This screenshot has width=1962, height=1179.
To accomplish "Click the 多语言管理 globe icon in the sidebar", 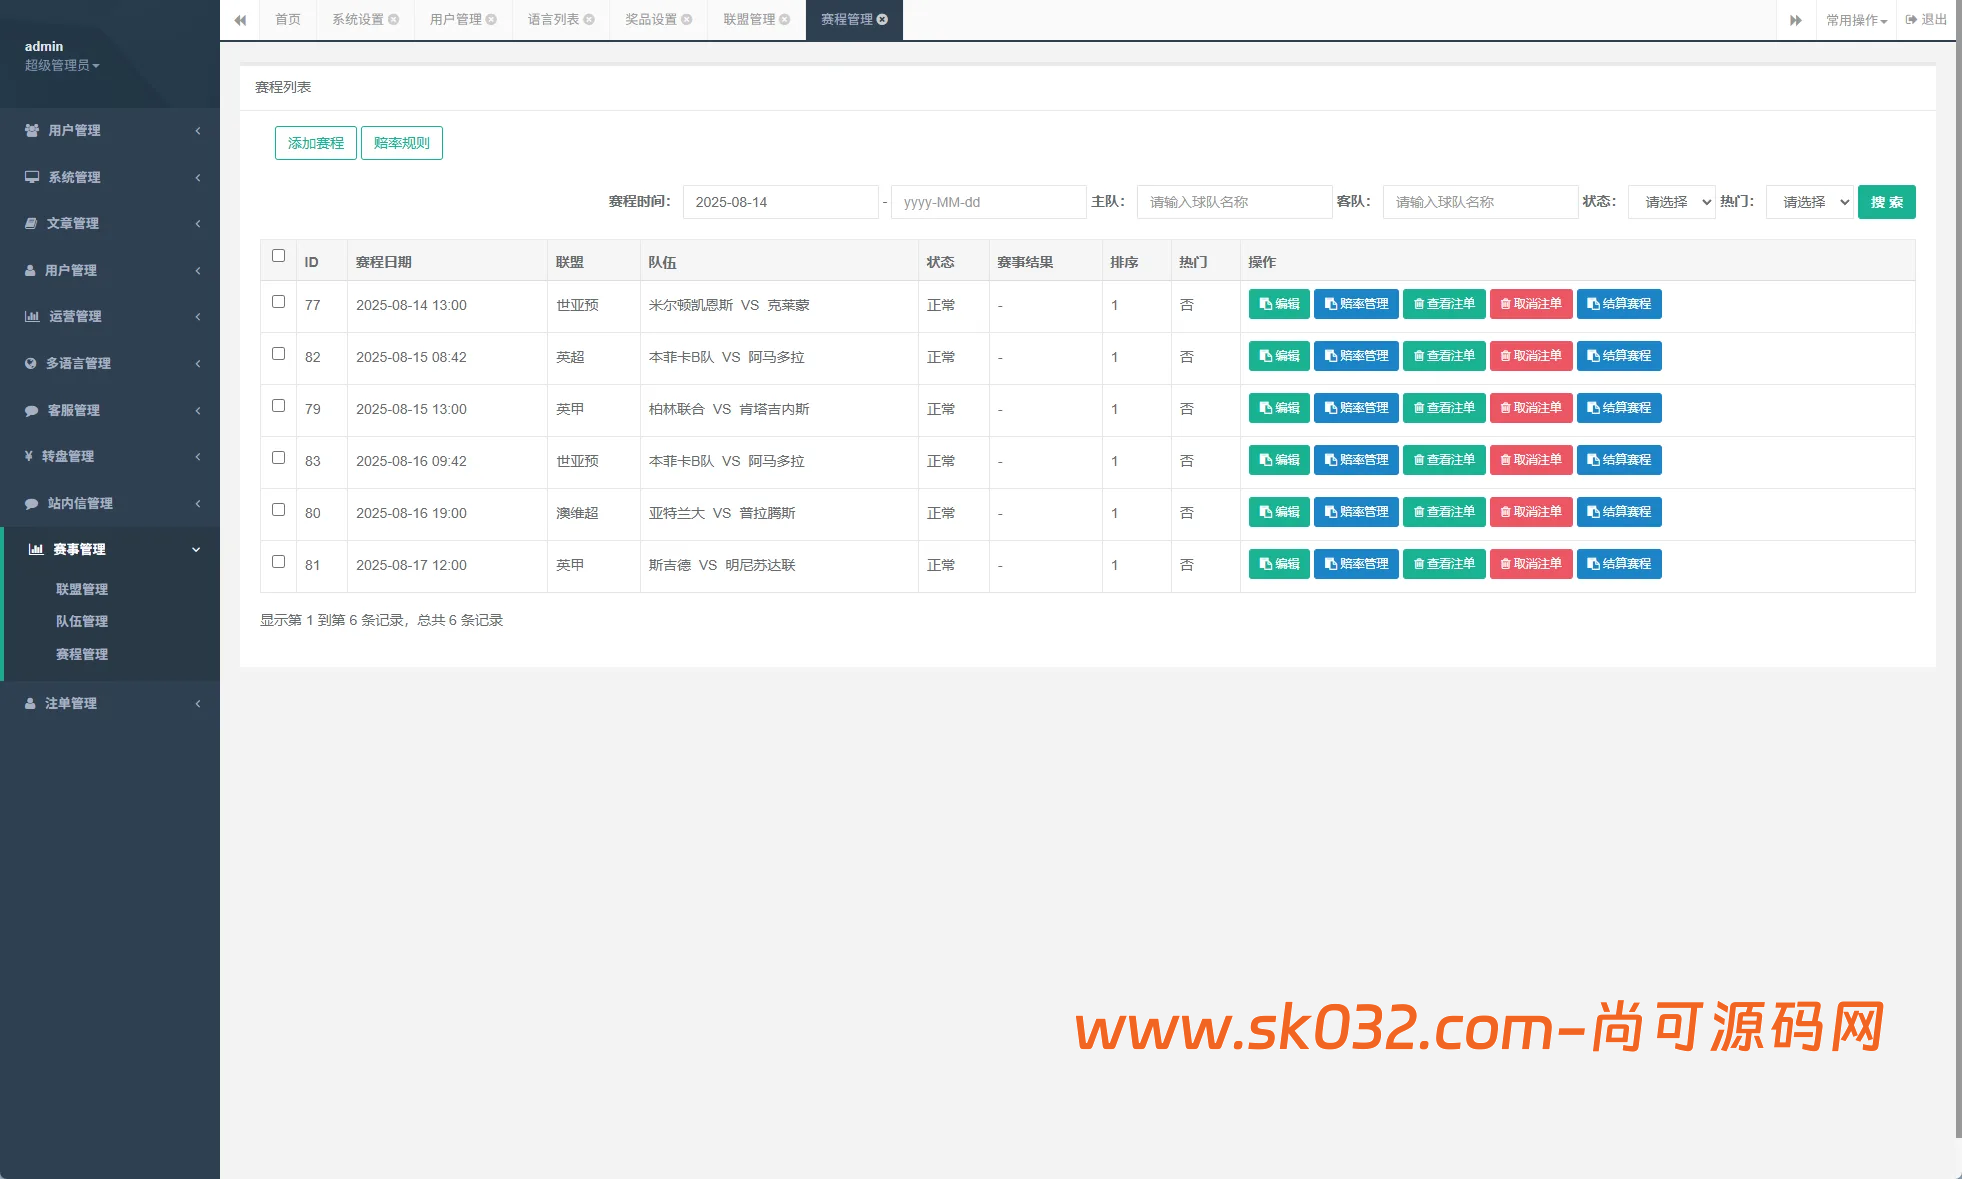I will click(x=31, y=363).
